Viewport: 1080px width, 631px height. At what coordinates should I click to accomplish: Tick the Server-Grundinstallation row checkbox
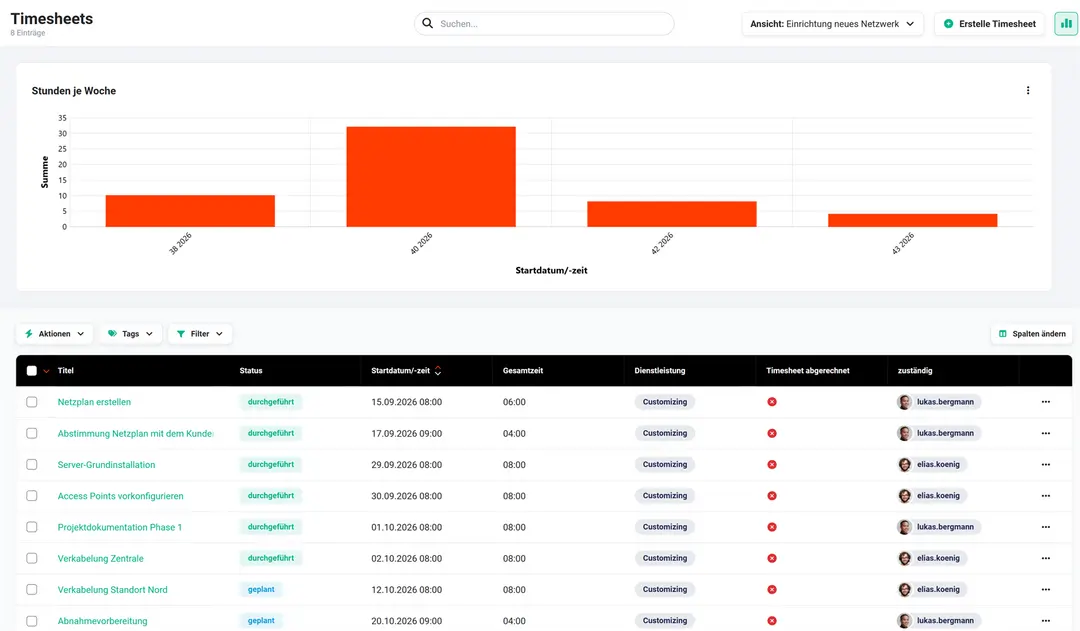click(x=32, y=464)
